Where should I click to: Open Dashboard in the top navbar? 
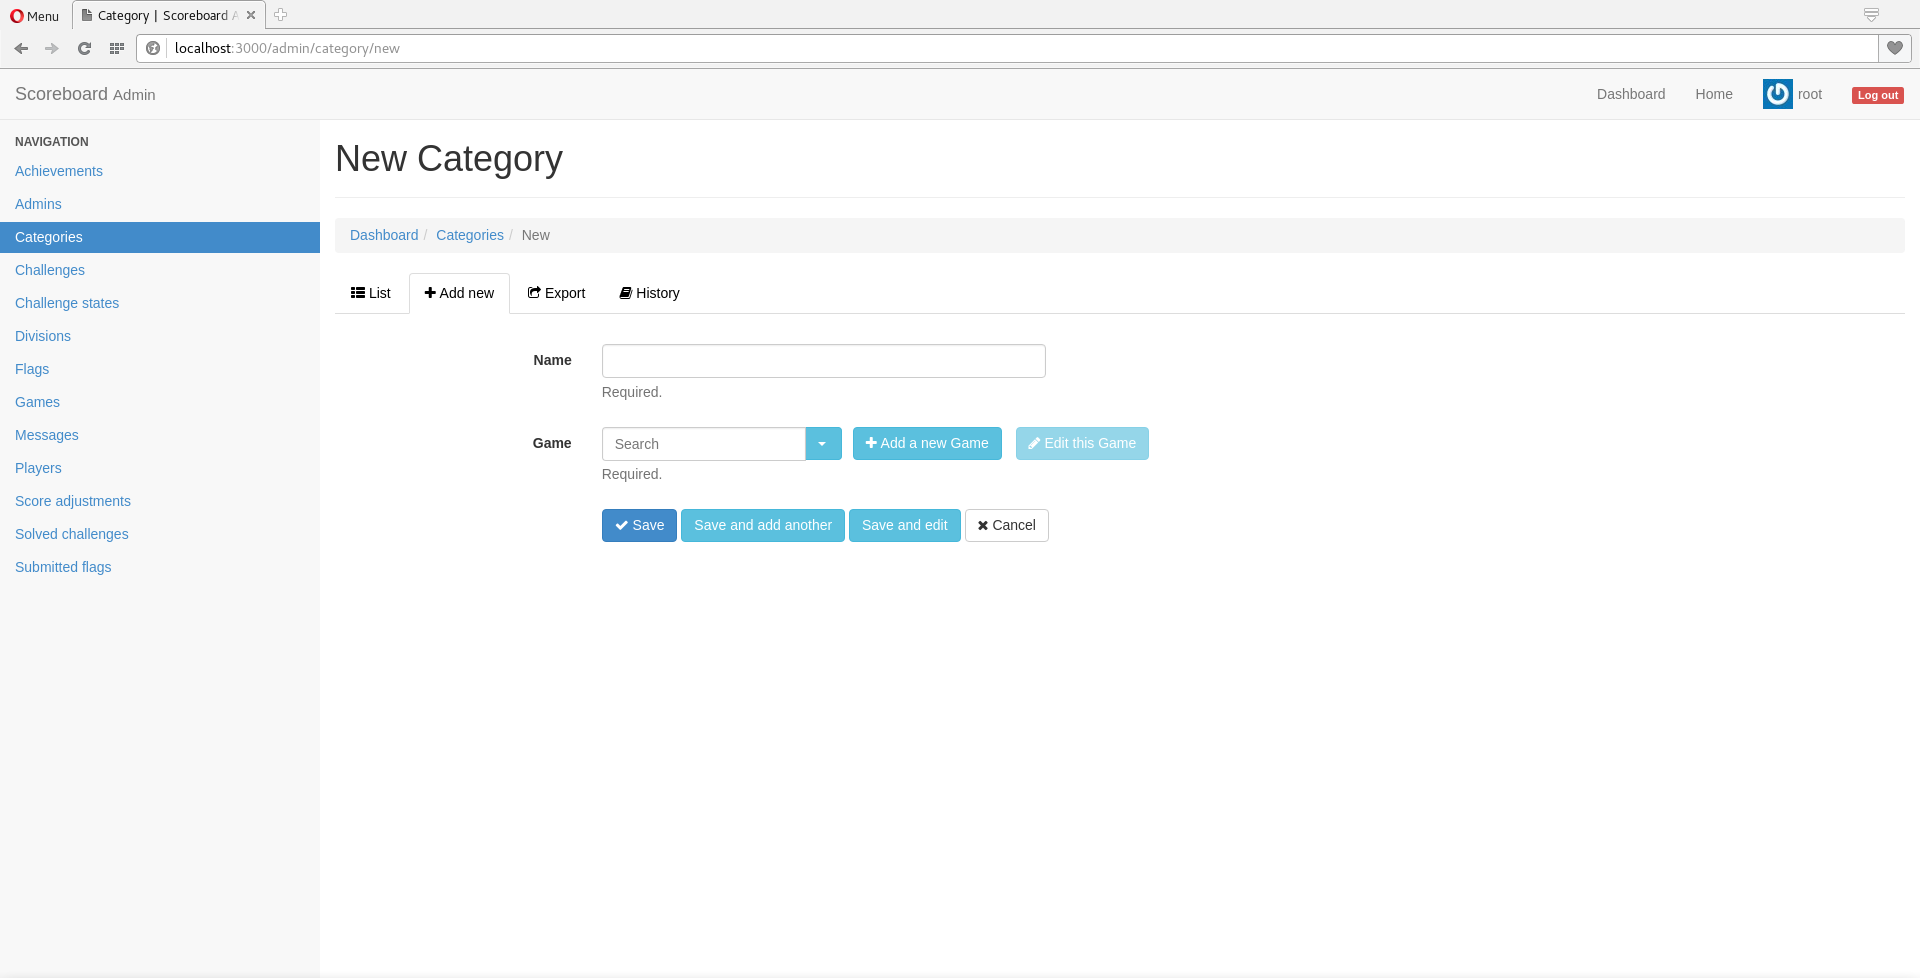1631,94
